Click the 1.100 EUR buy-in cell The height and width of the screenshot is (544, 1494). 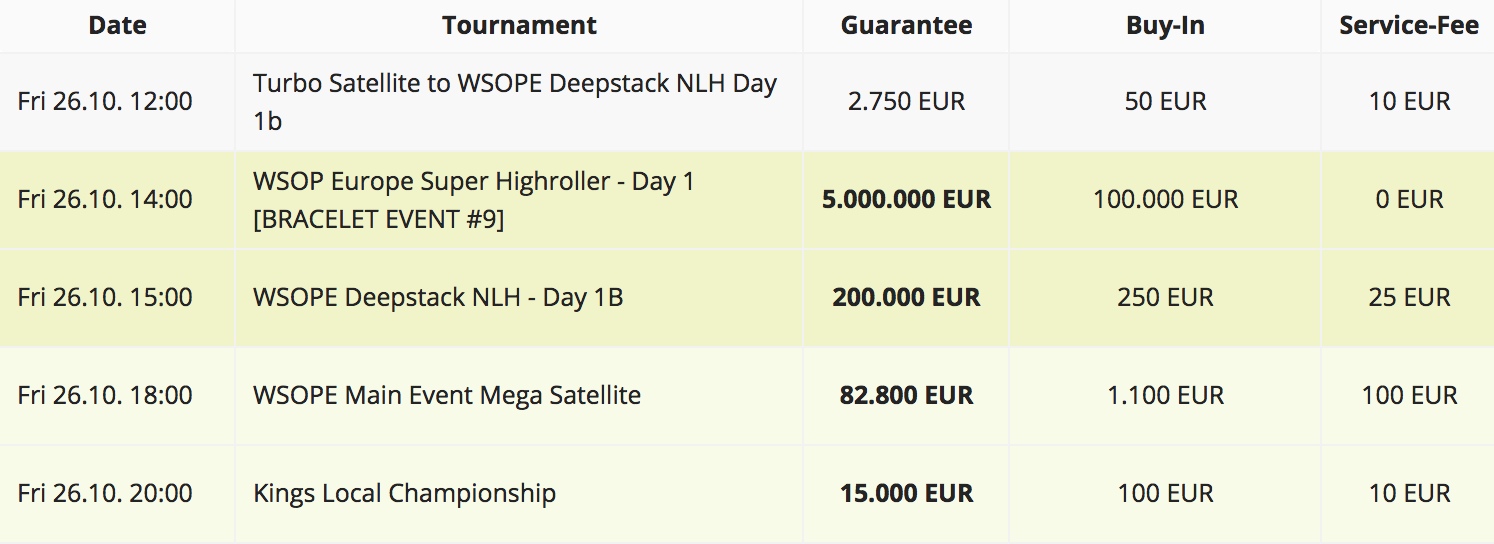1165,396
